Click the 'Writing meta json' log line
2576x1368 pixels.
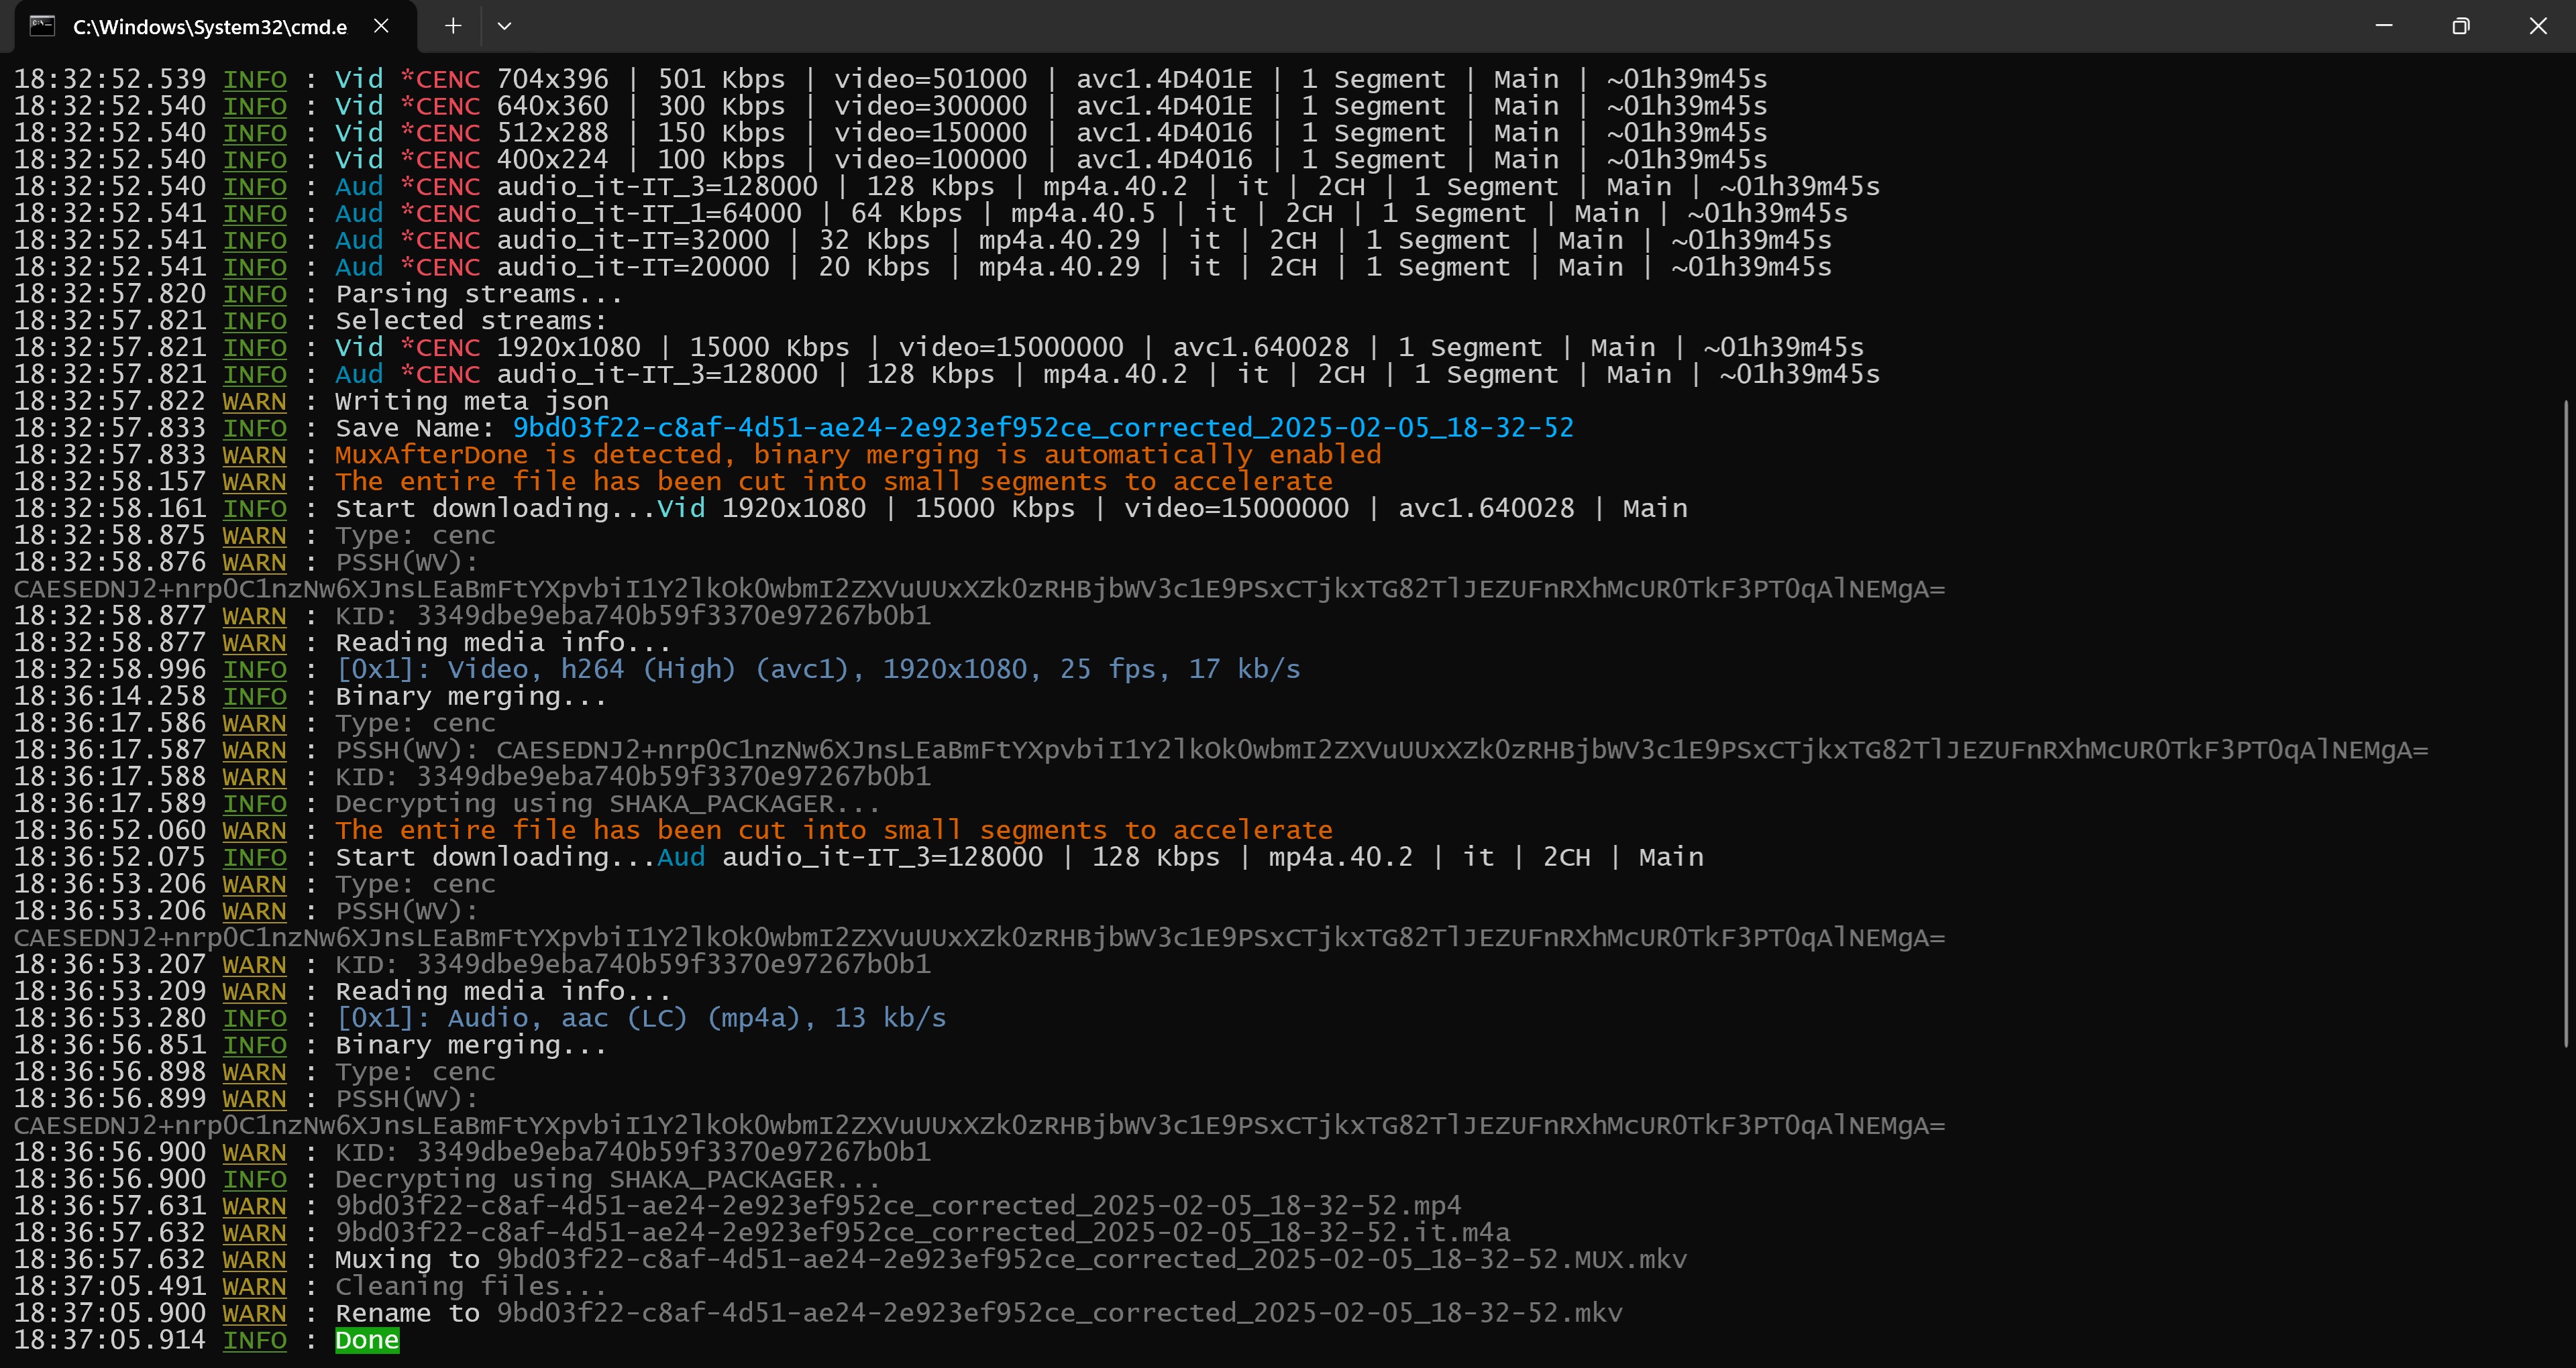coord(471,401)
